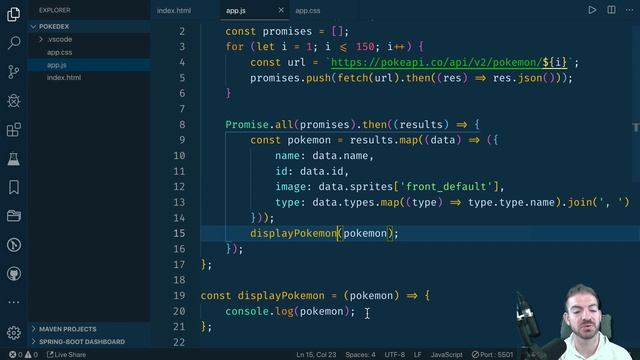Click the word displayPokemon on line 15
640x360 pixels.
[293, 233]
